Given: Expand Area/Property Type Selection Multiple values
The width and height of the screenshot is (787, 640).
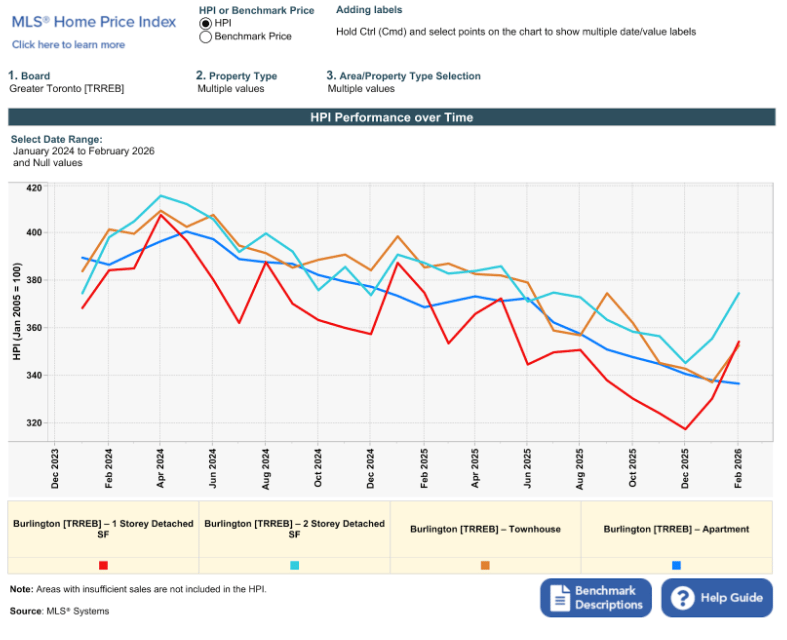Looking at the screenshot, I should tap(361, 89).
